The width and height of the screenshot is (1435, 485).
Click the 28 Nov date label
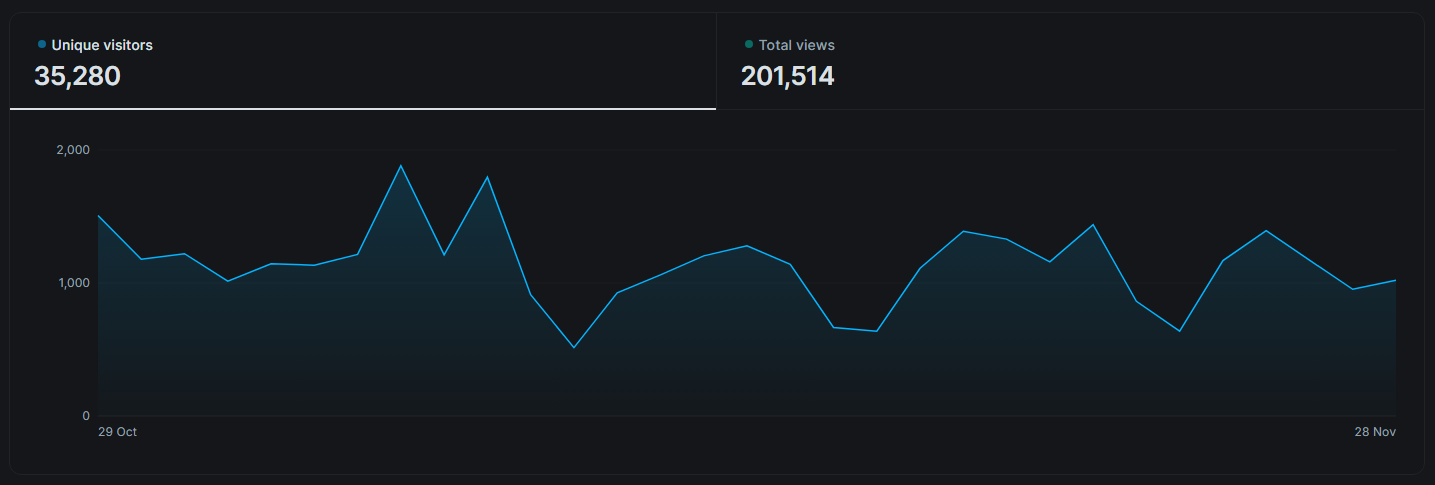pyautogui.click(x=1375, y=432)
